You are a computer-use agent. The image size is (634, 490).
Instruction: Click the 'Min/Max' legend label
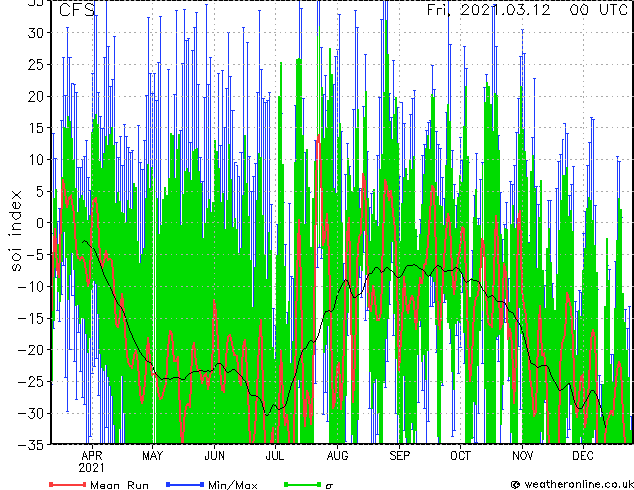[233, 485]
